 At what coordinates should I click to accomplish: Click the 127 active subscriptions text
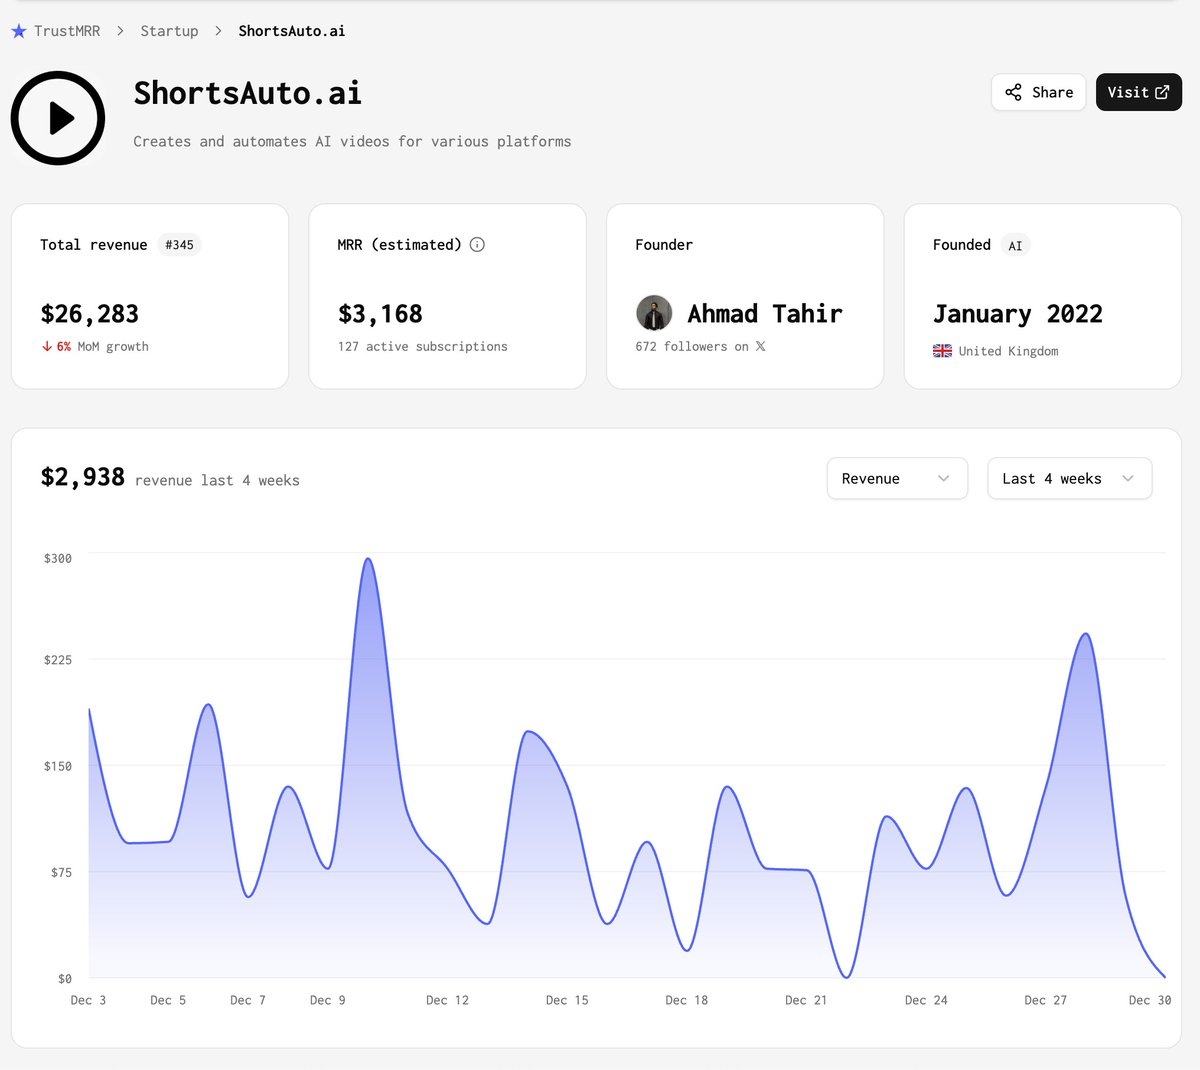click(x=423, y=347)
